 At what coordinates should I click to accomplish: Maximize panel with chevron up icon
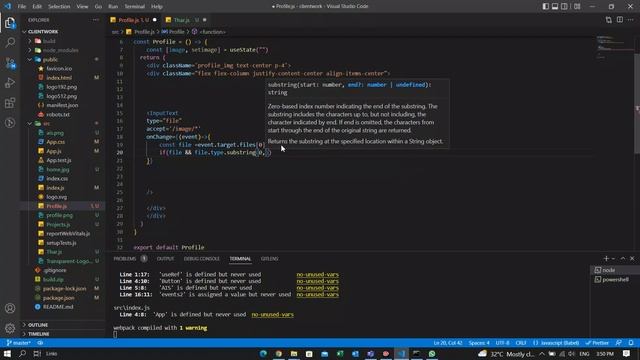(x=623, y=258)
